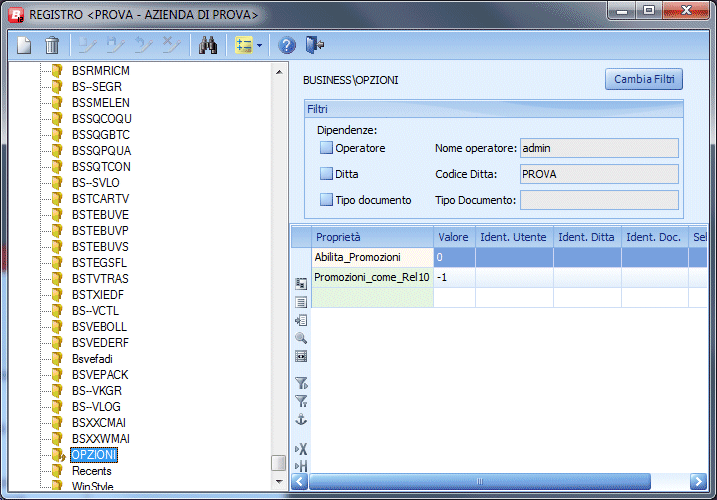Click the Ident. Doc. column header
The width and height of the screenshot is (717, 500).
pos(654,237)
